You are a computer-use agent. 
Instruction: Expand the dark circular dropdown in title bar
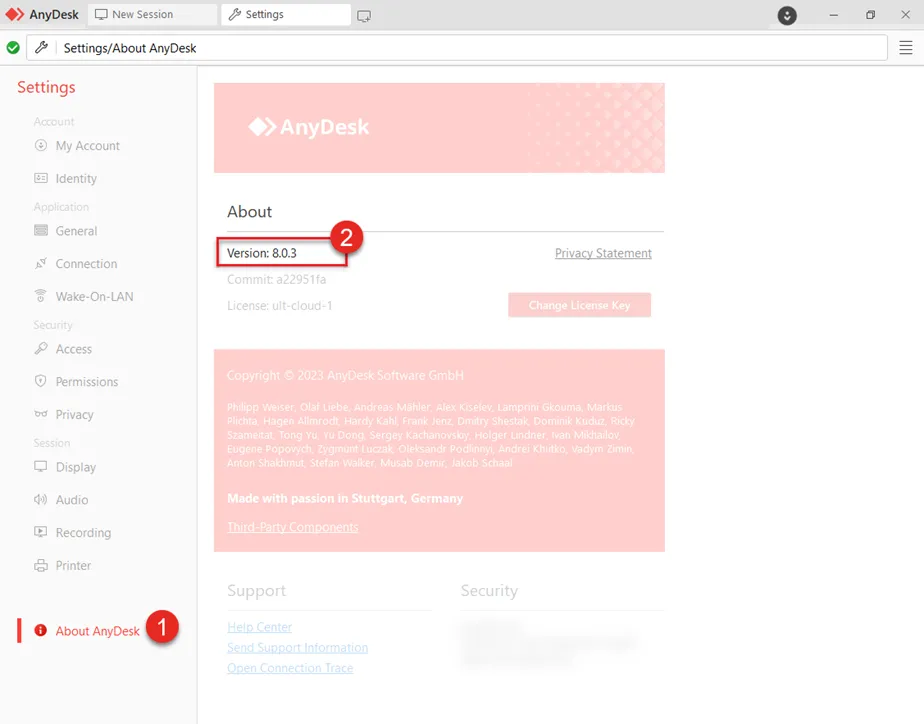pos(788,15)
